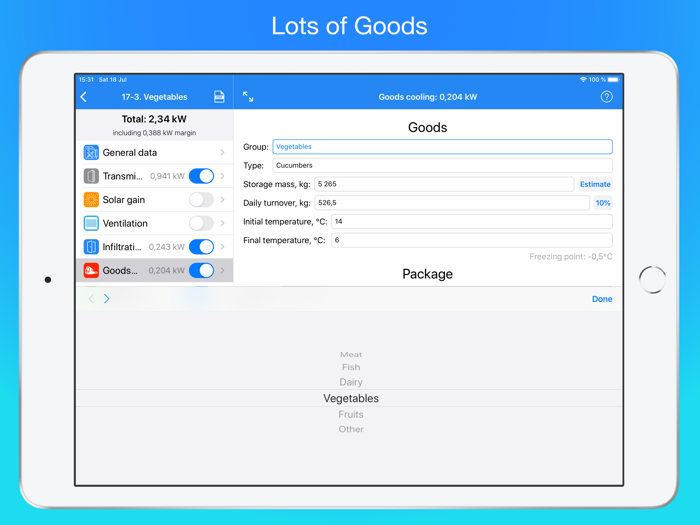Click the Storage mass input field
700x525 pixels.
coord(444,184)
